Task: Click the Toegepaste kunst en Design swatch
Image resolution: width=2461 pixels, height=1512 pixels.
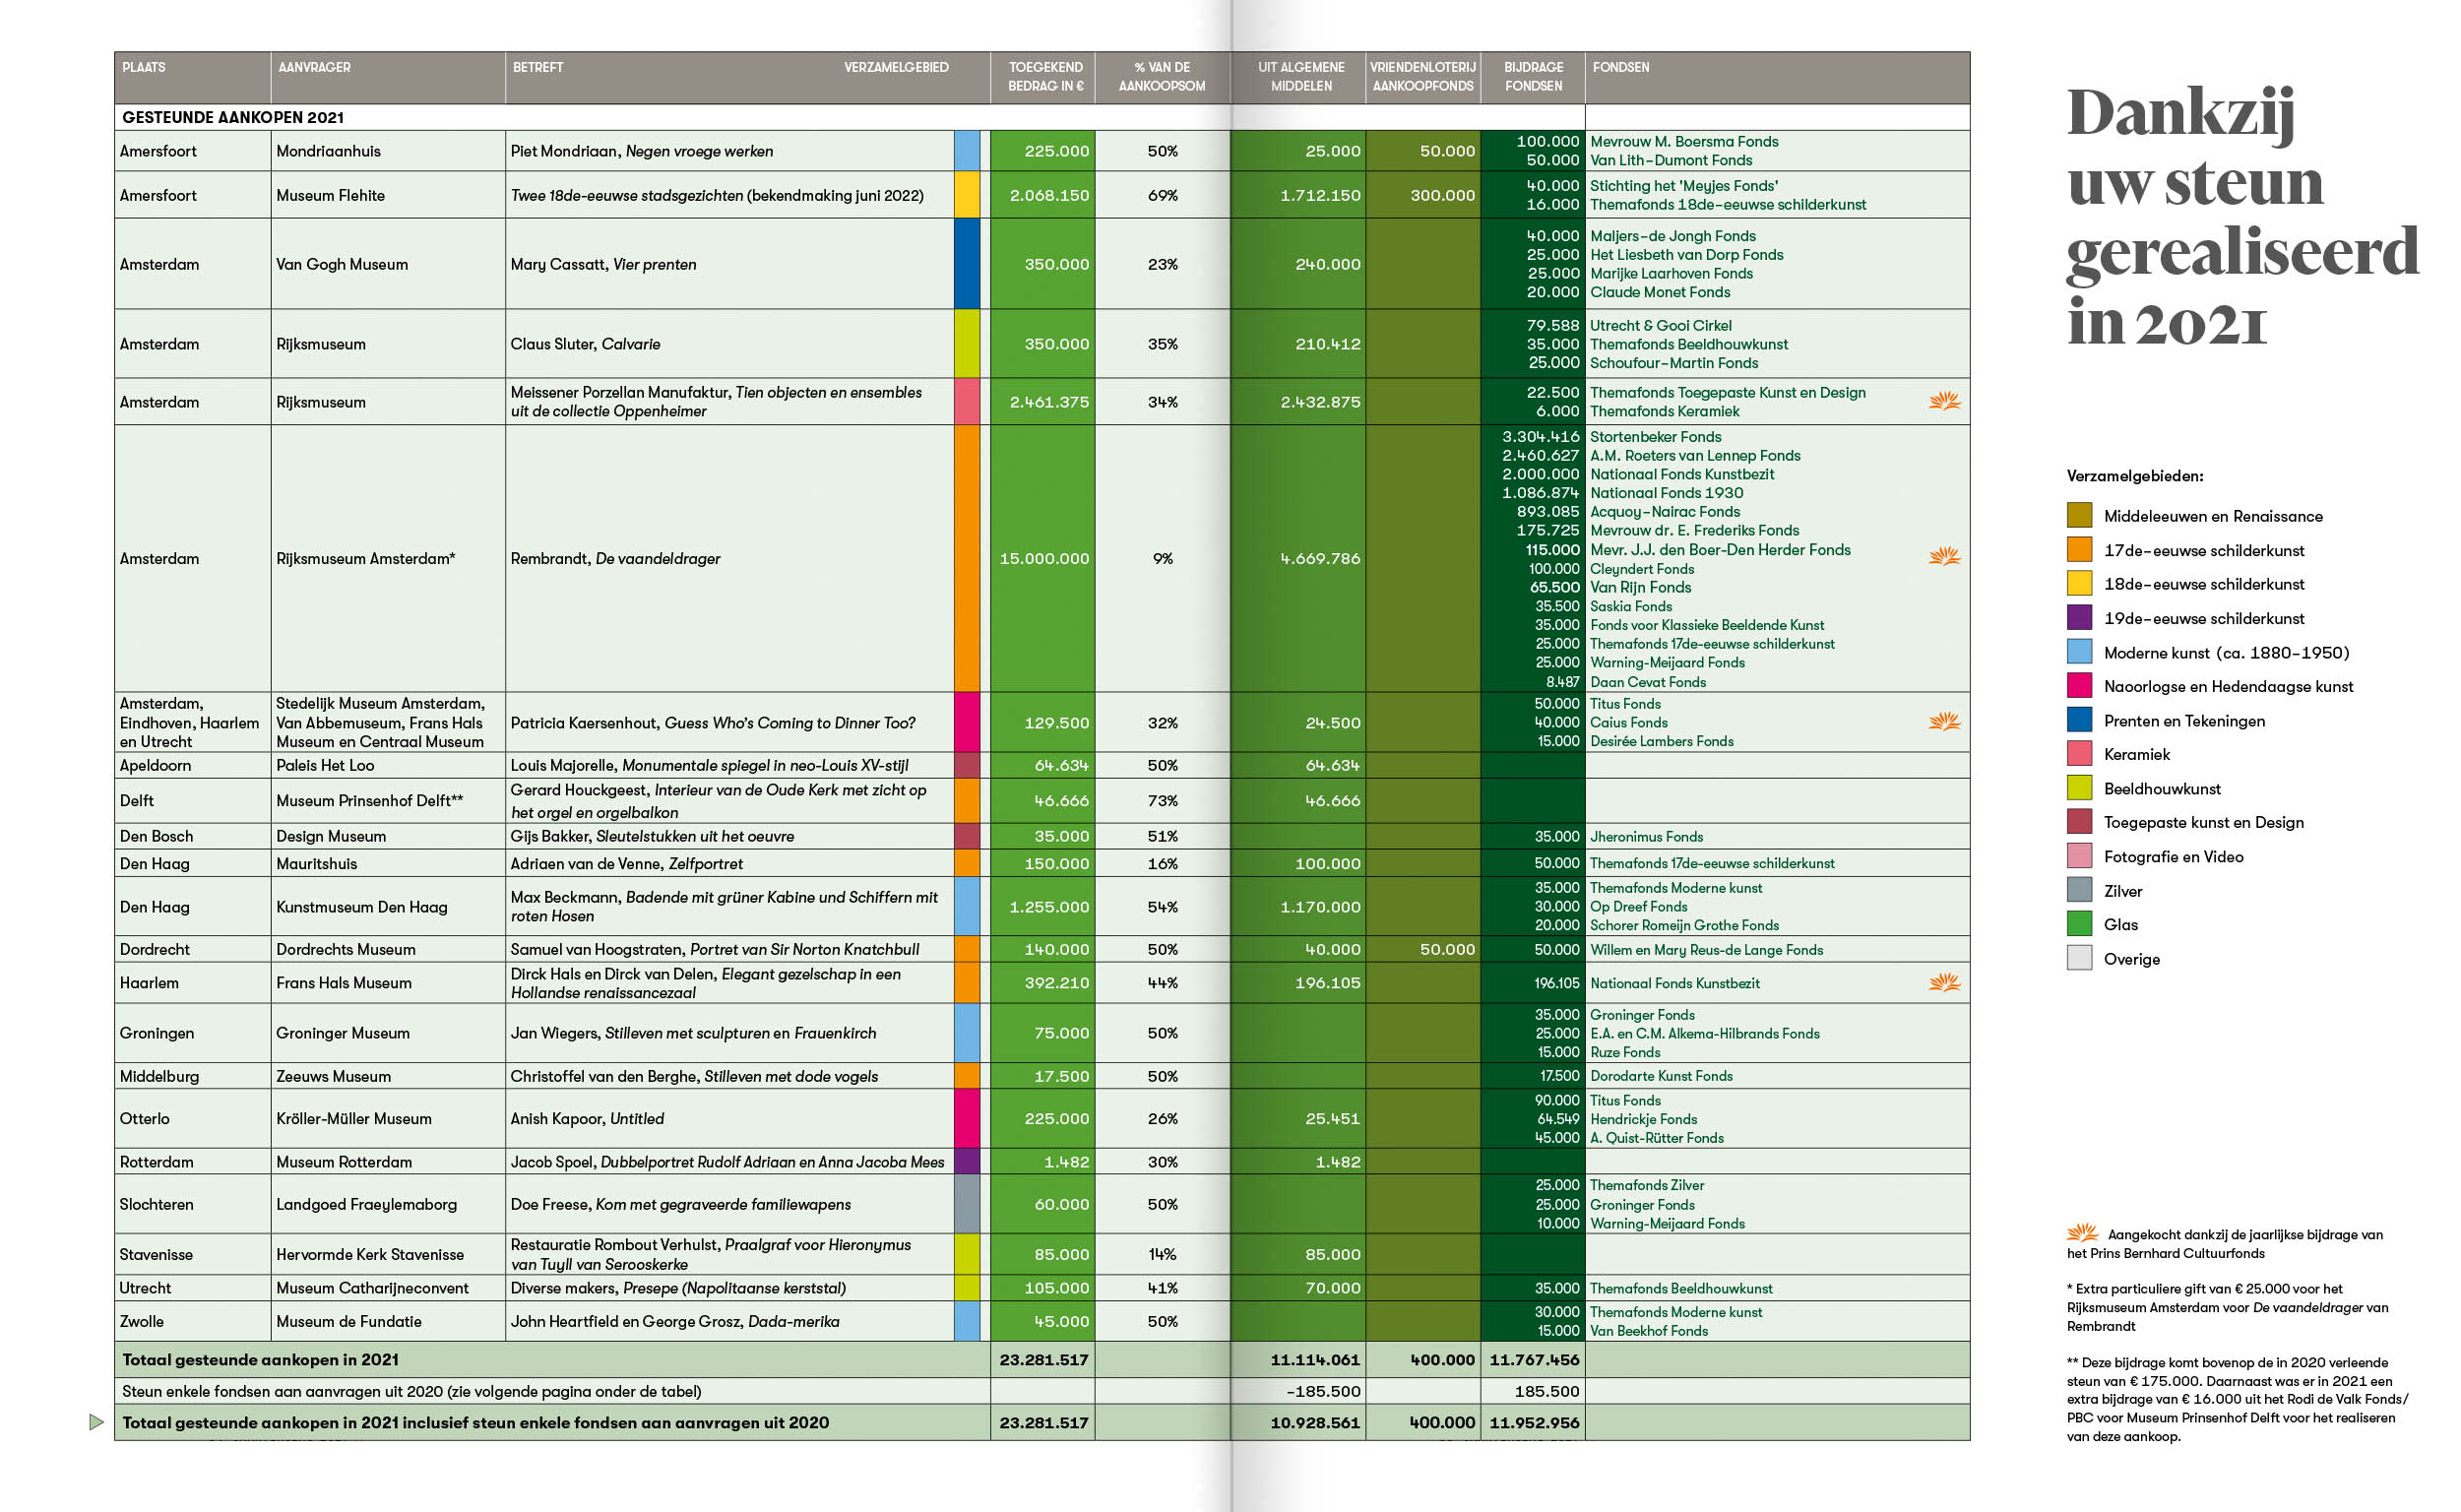Action: pyautogui.click(x=2079, y=822)
